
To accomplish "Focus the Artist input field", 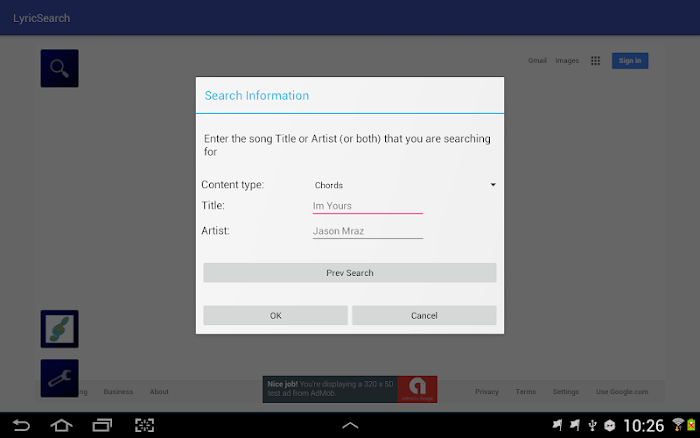I will (367, 231).
